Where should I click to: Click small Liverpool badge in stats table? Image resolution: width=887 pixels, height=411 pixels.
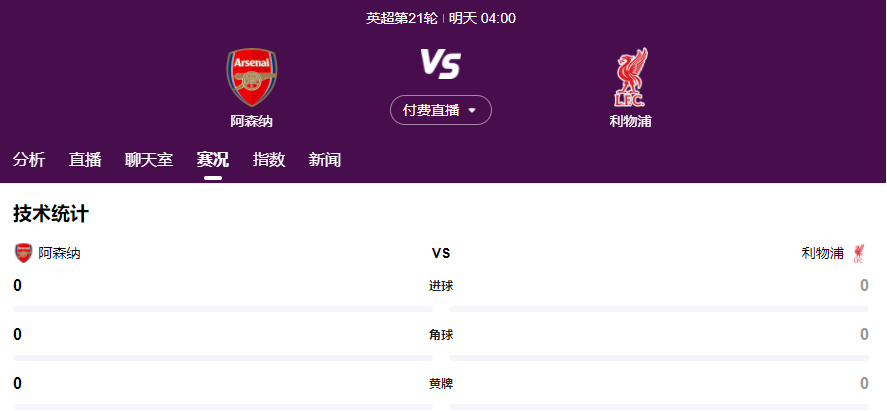pos(859,253)
